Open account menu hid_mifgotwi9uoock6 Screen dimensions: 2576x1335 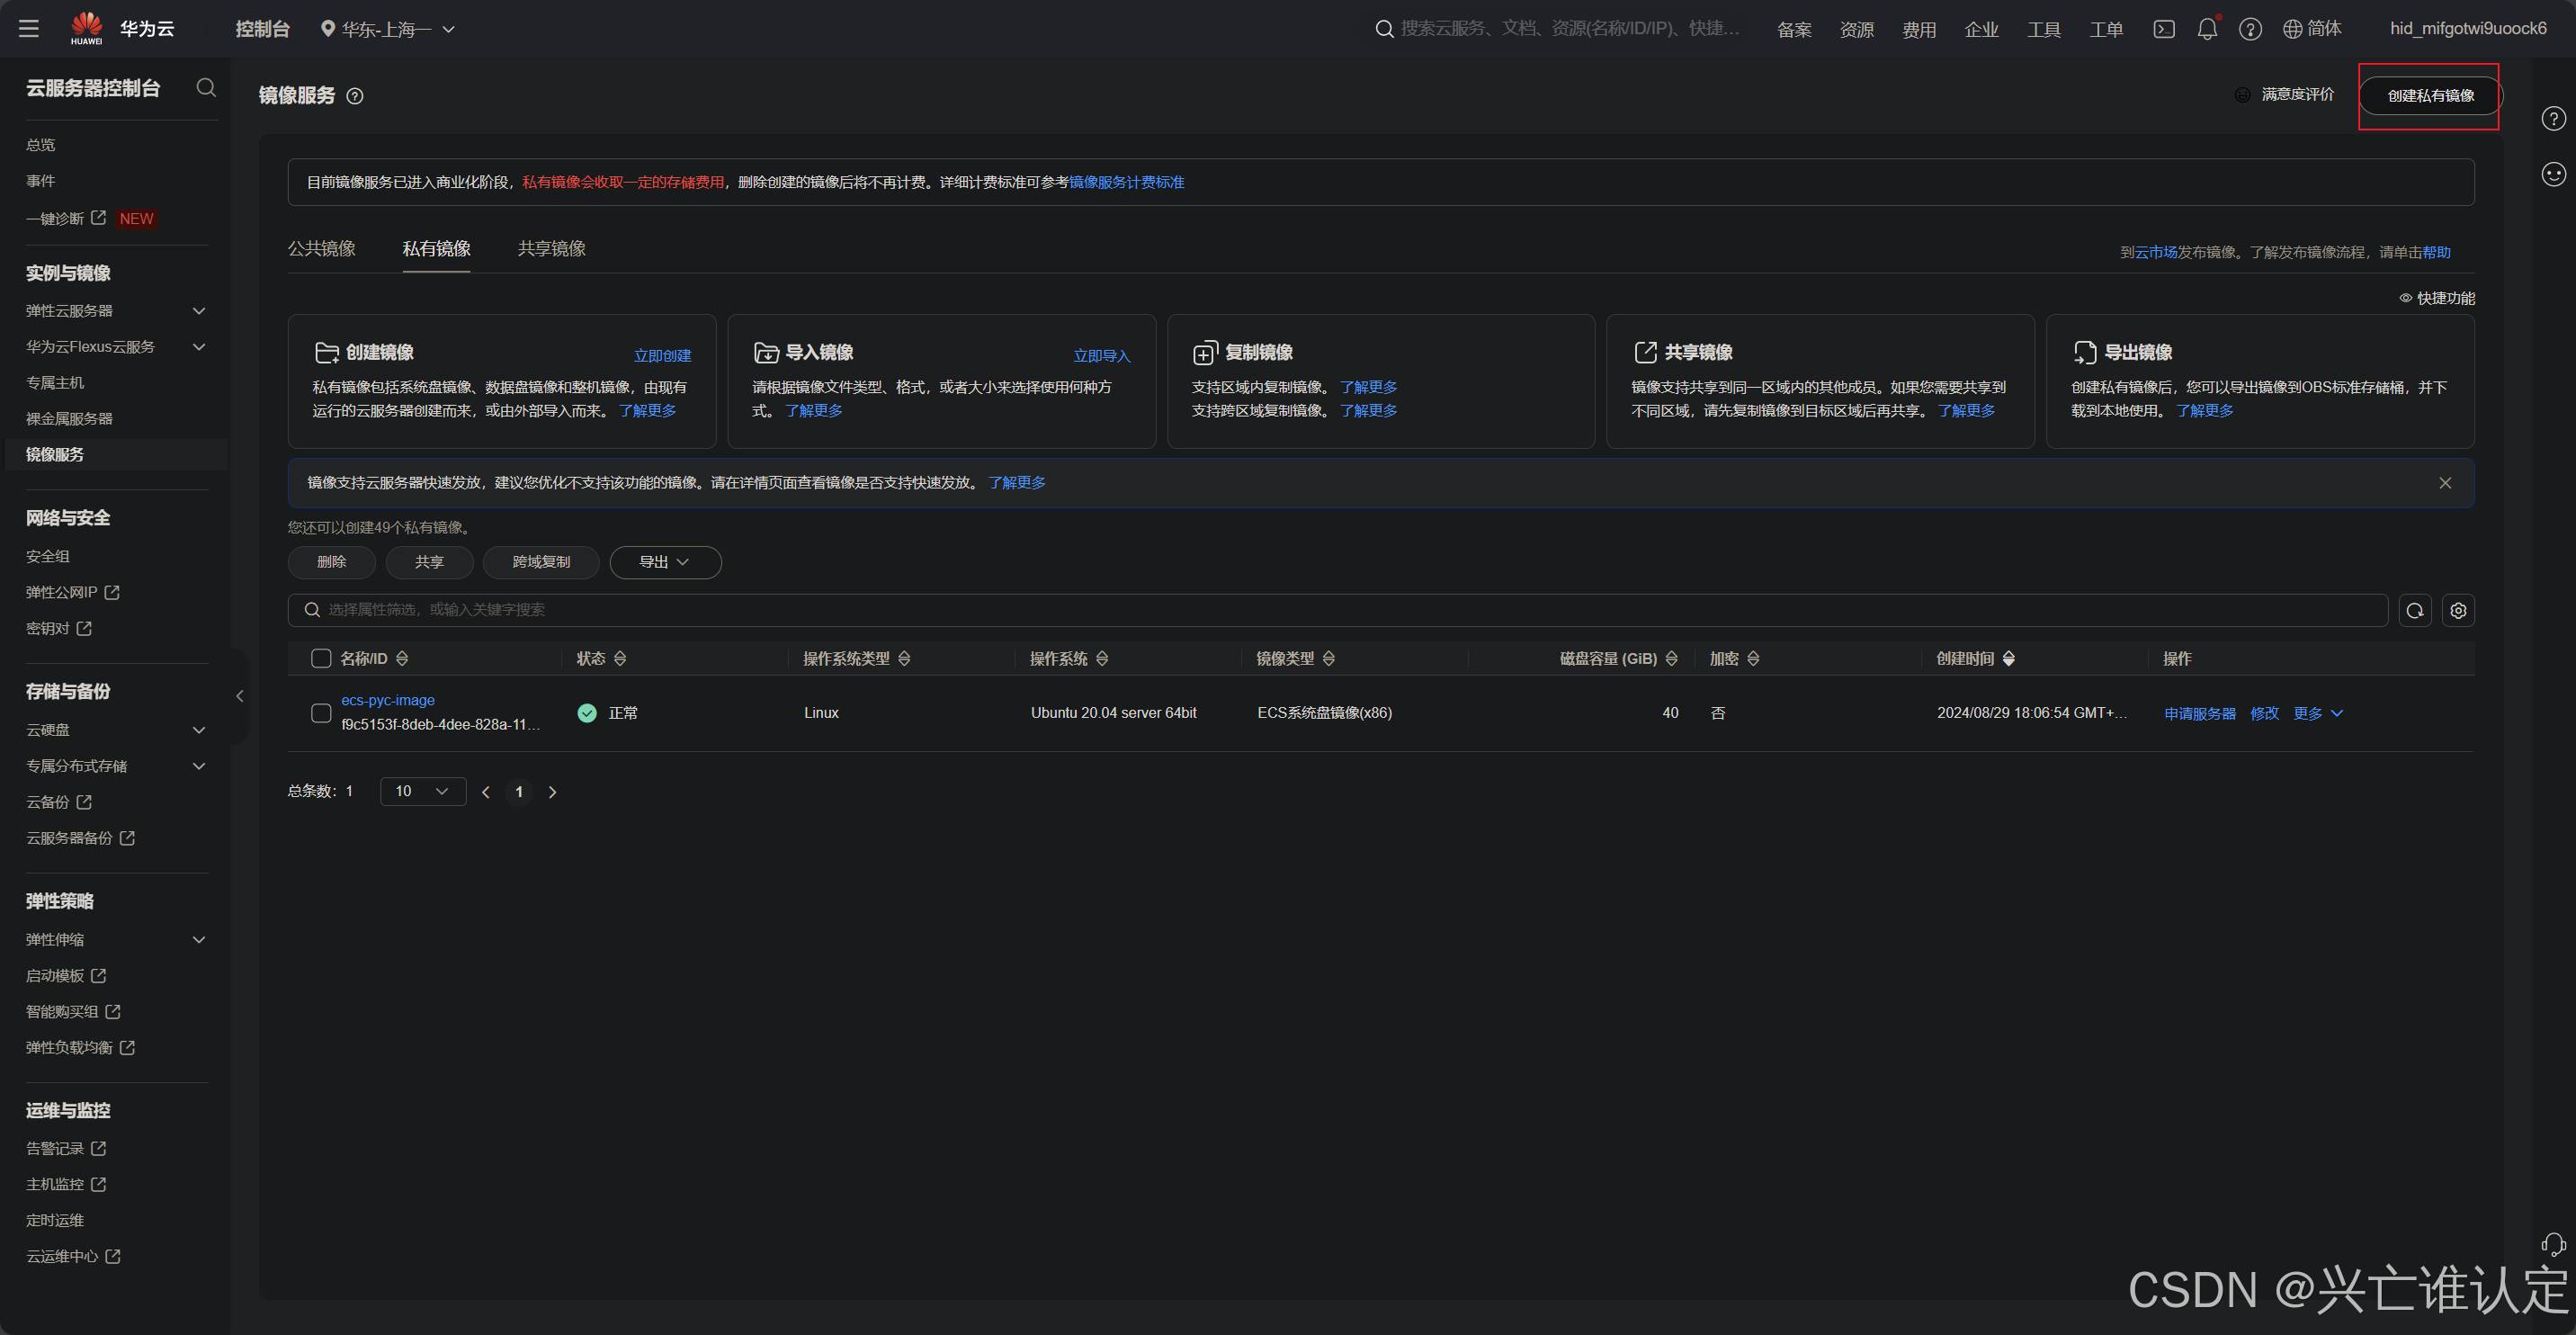2468,29
